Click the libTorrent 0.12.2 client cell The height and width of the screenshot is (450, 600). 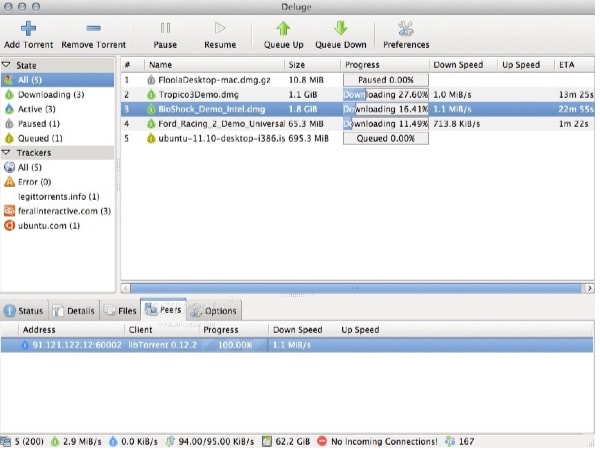163,345
